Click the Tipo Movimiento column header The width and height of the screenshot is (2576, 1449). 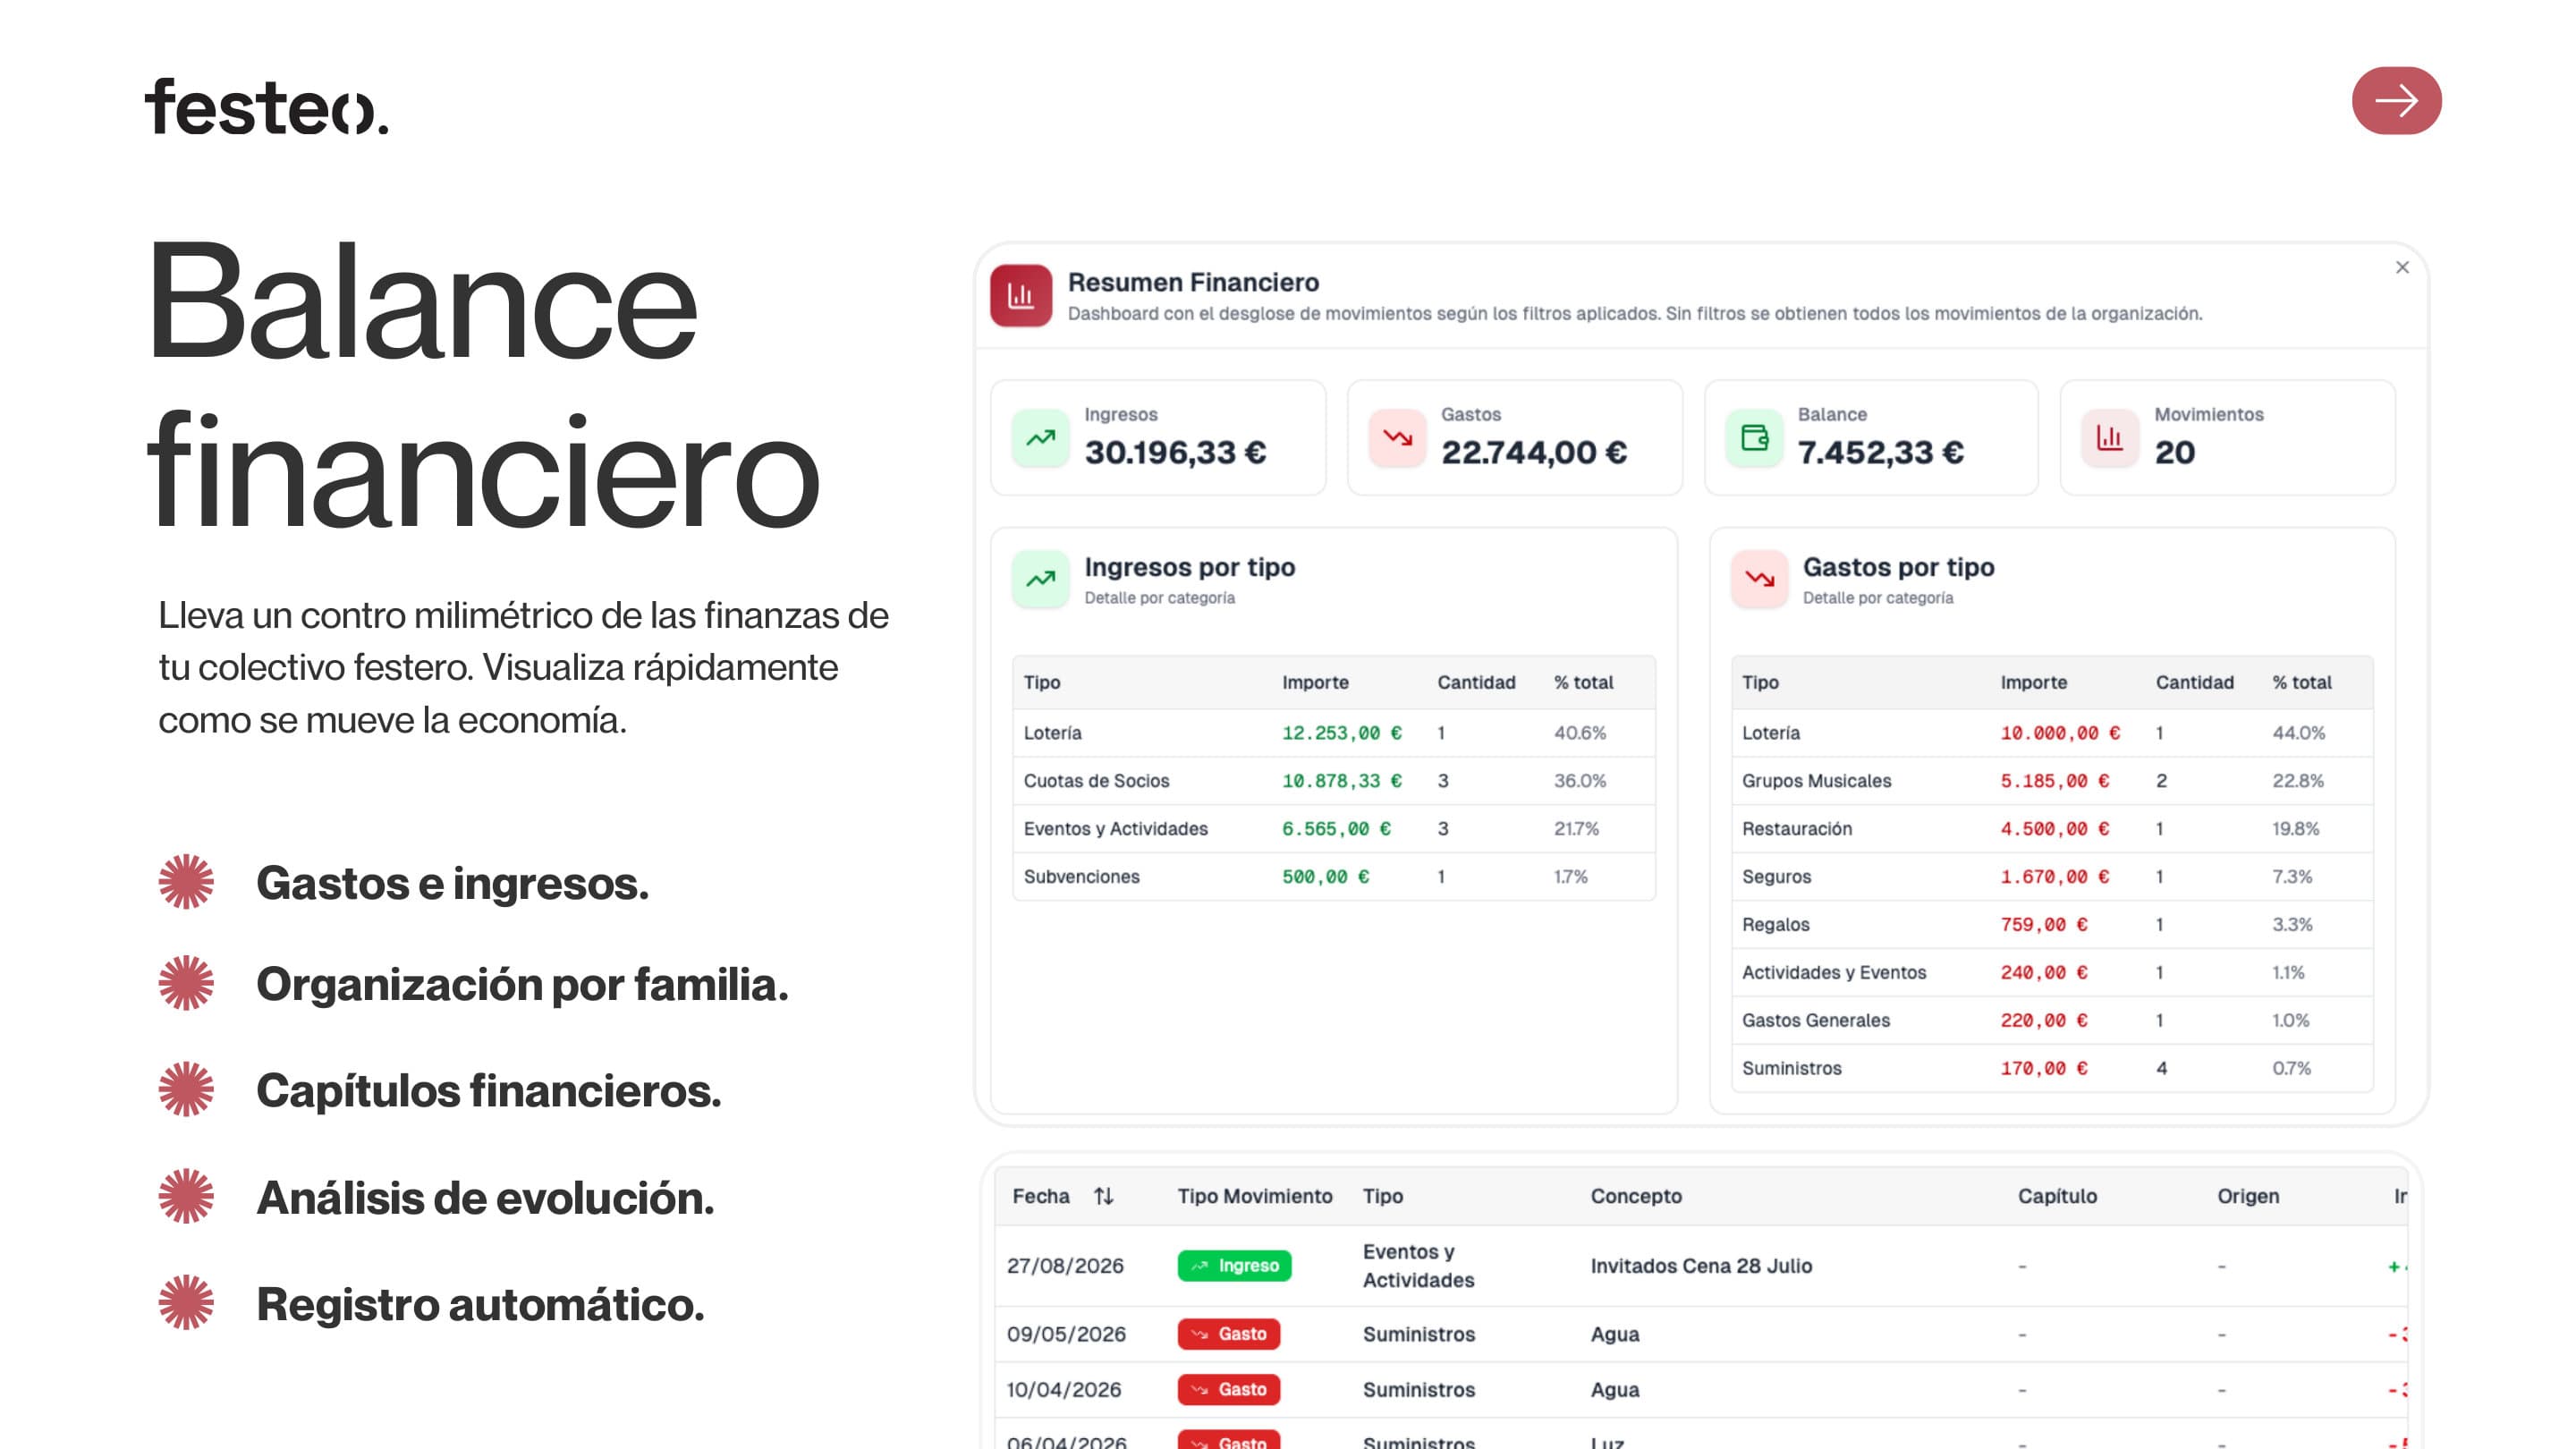pos(1255,1196)
